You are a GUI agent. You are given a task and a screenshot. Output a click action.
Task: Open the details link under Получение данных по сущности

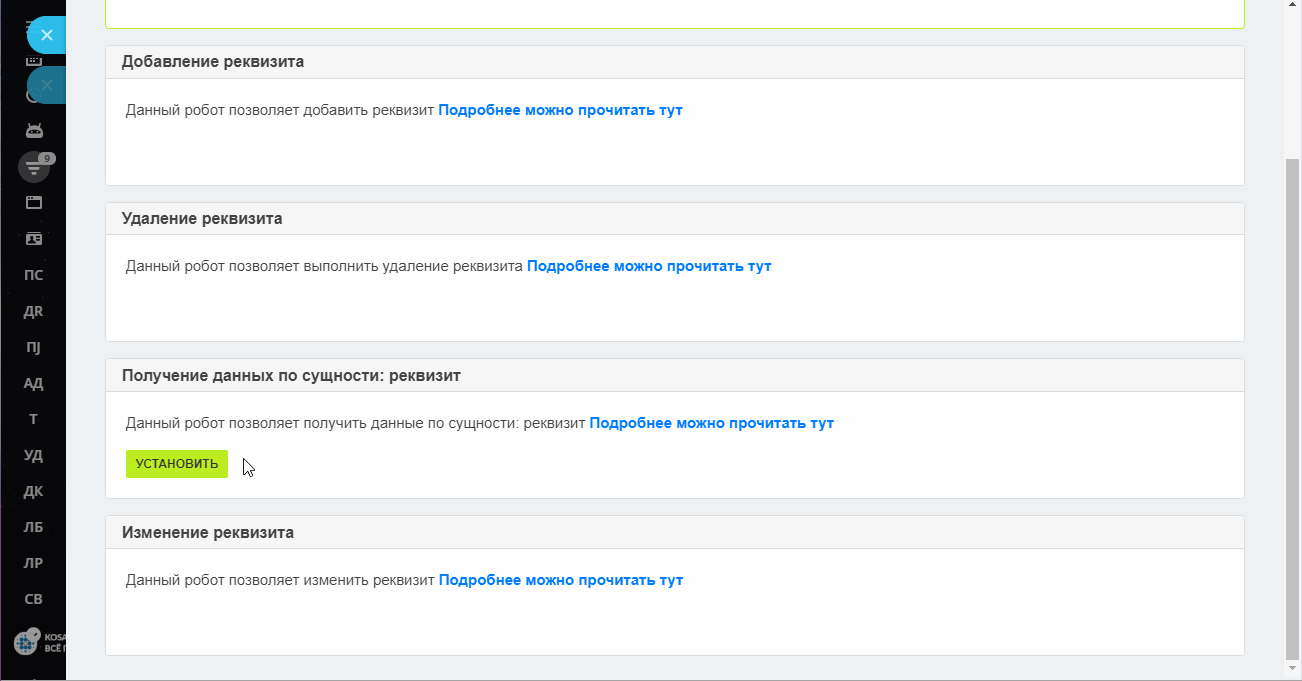click(x=711, y=423)
